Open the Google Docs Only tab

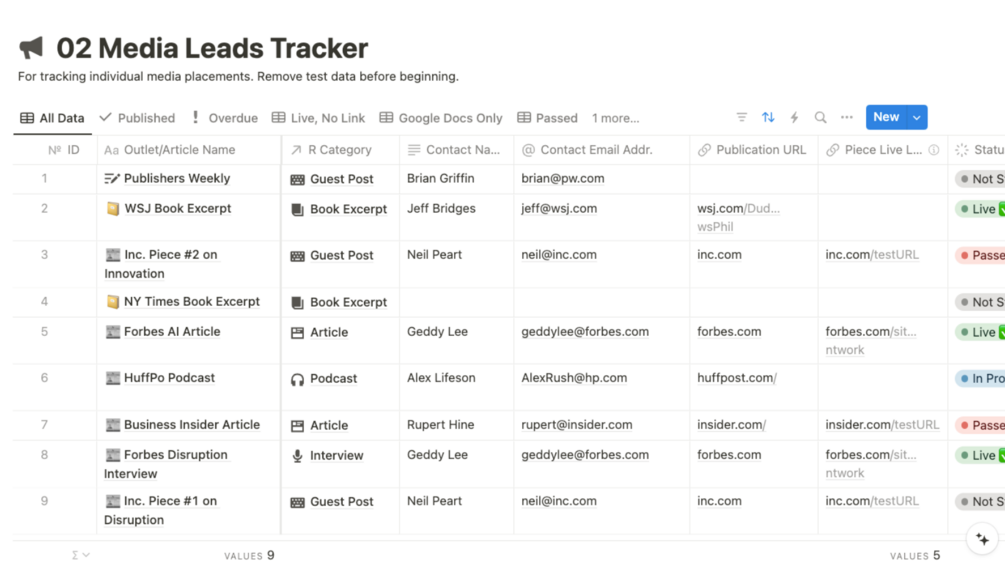(x=441, y=118)
